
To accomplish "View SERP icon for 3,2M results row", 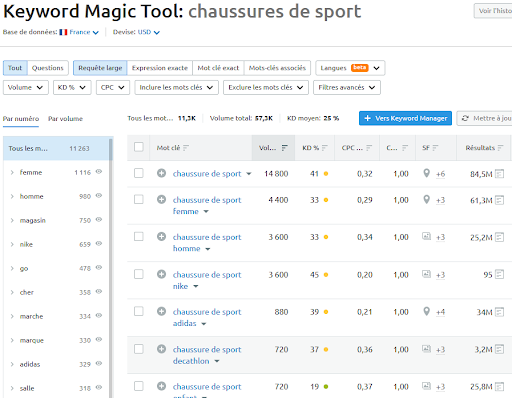I will (499, 349).
